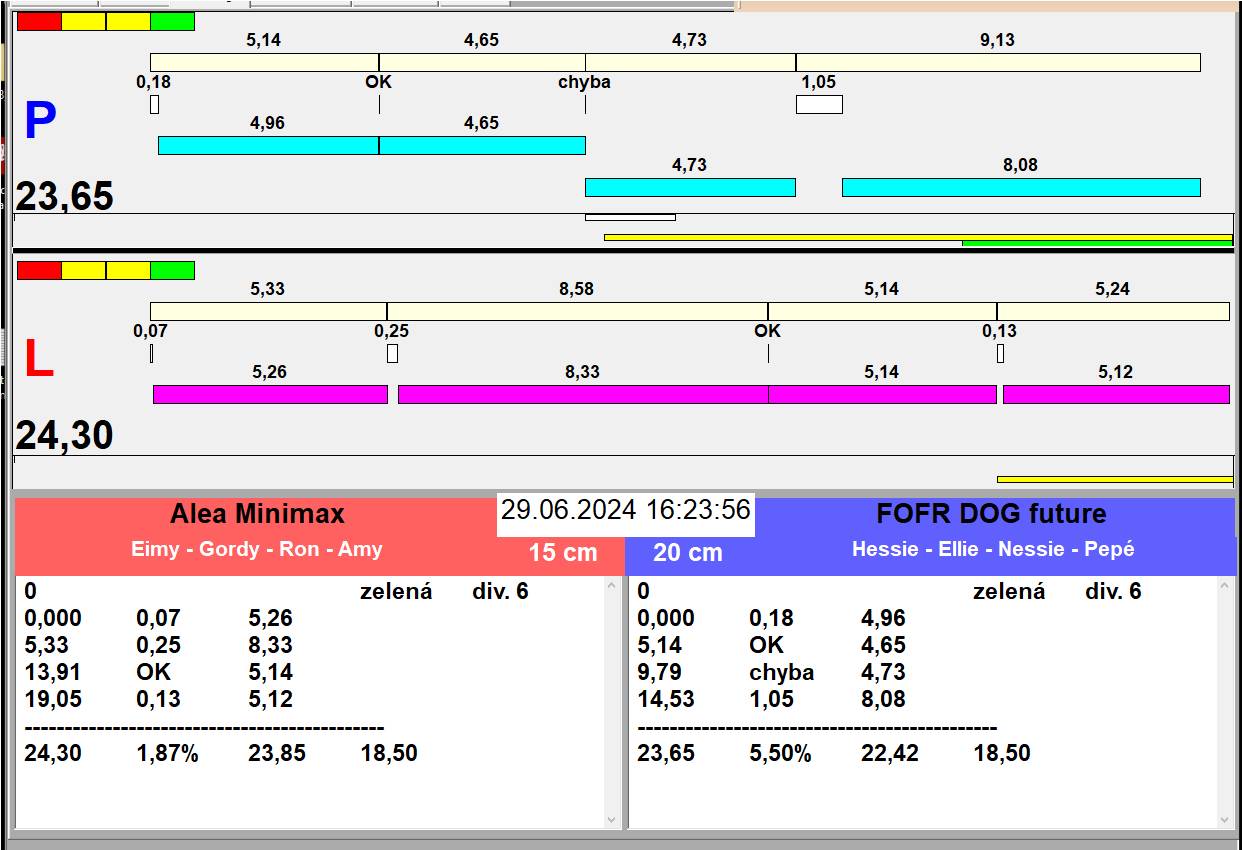
Task: Select the cream segment labeled 5,14 in P lane
Action: click(264, 62)
